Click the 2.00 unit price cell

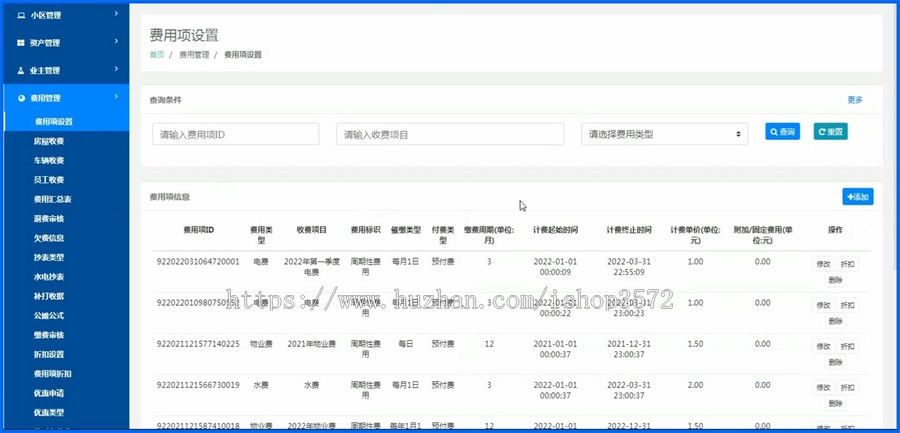(x=695, y=385)
